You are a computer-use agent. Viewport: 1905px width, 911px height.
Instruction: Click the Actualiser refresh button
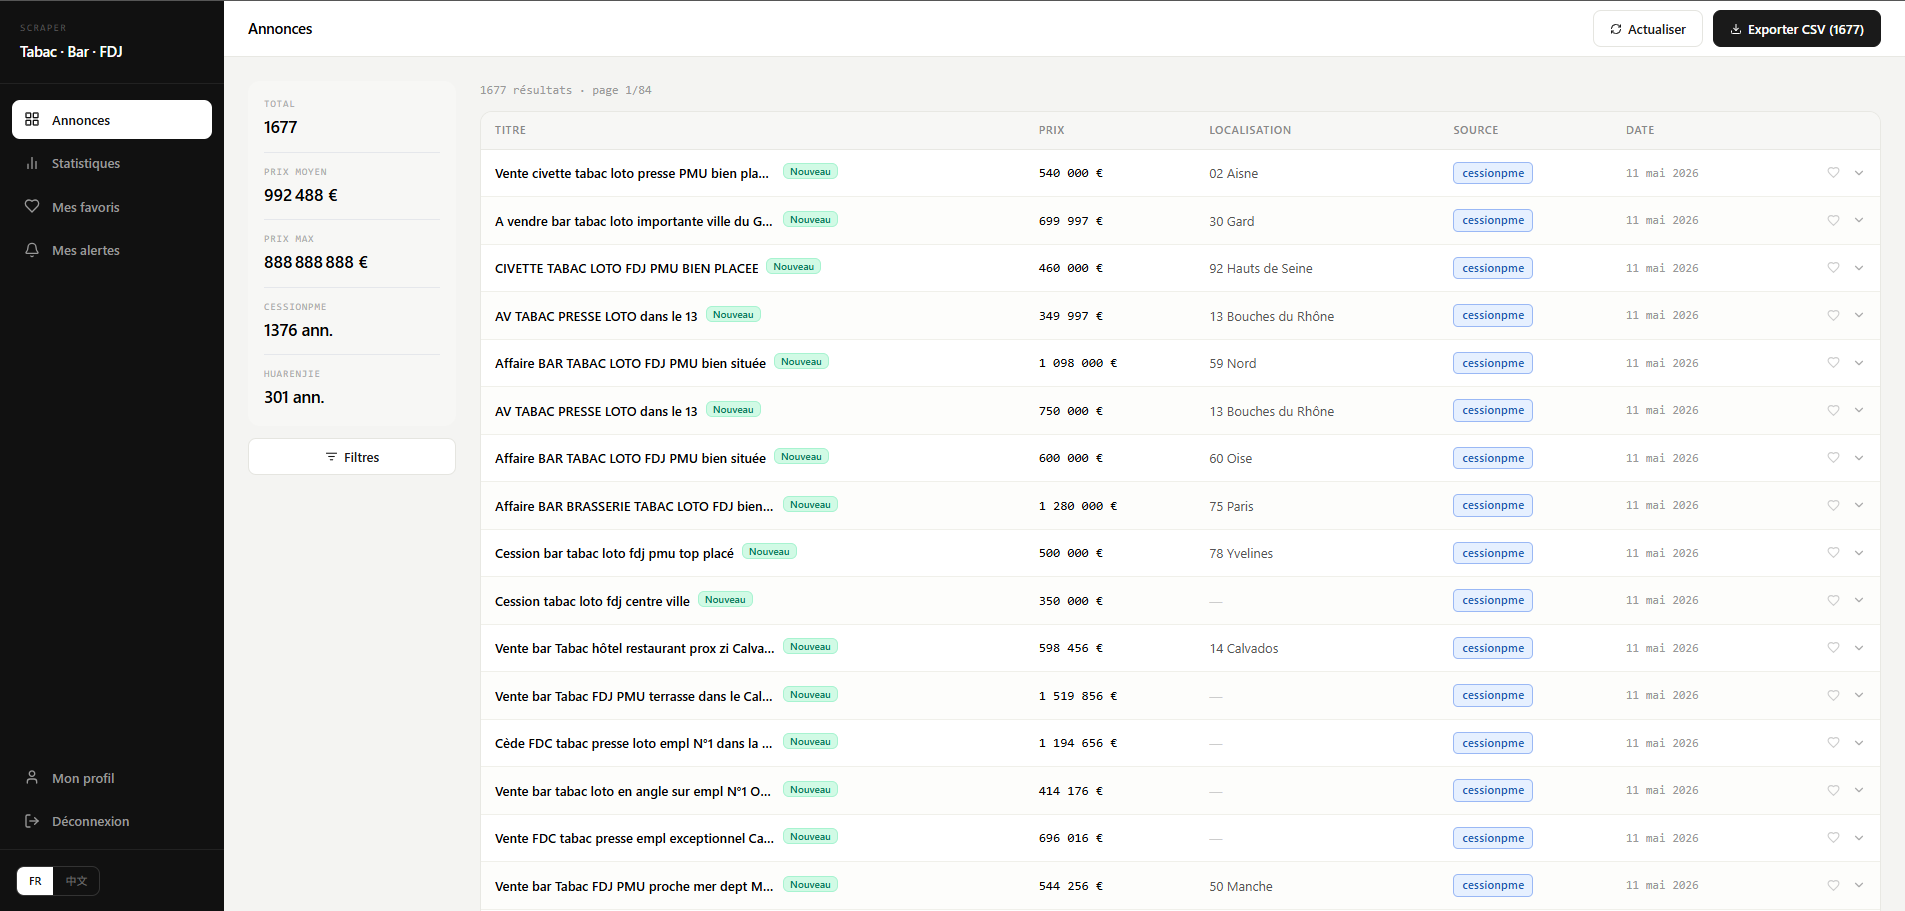[1647, 29]
